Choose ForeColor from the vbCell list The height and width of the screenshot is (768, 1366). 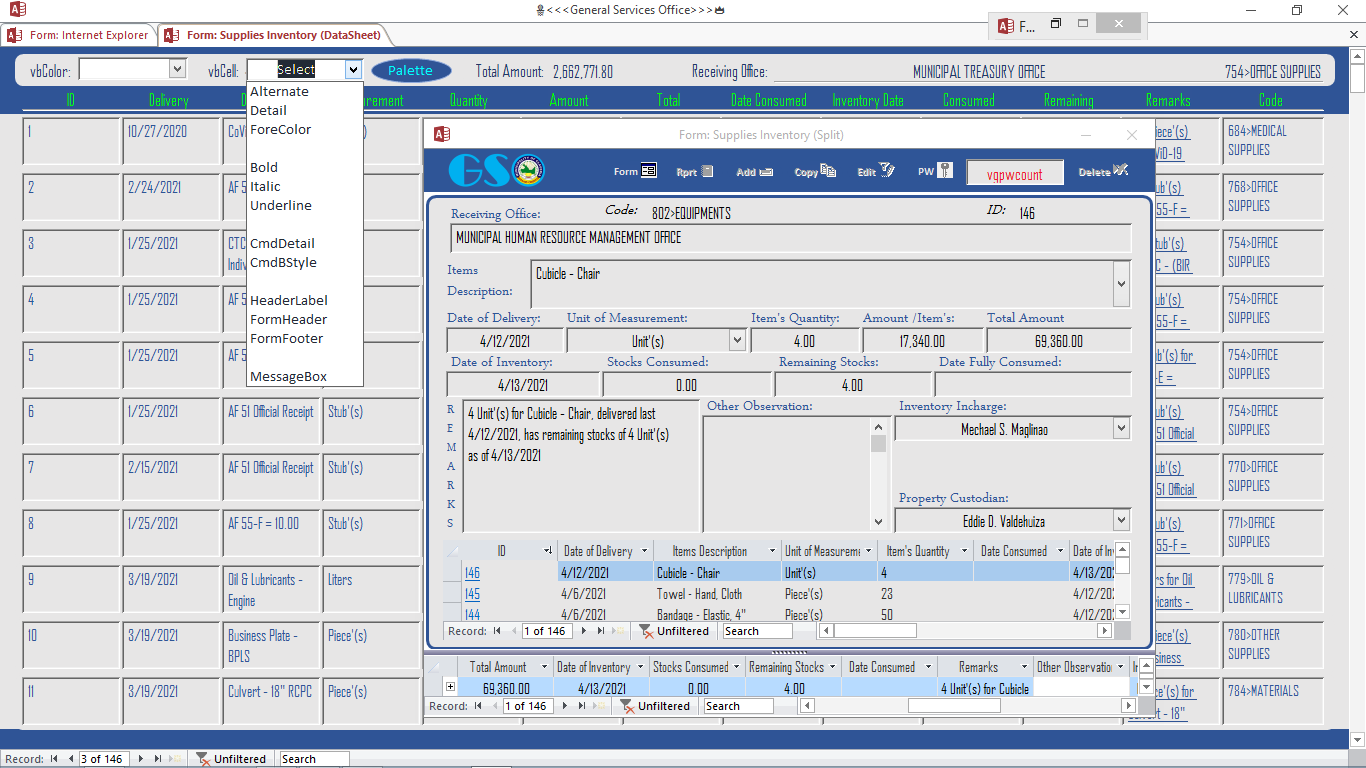click(280, 129)
